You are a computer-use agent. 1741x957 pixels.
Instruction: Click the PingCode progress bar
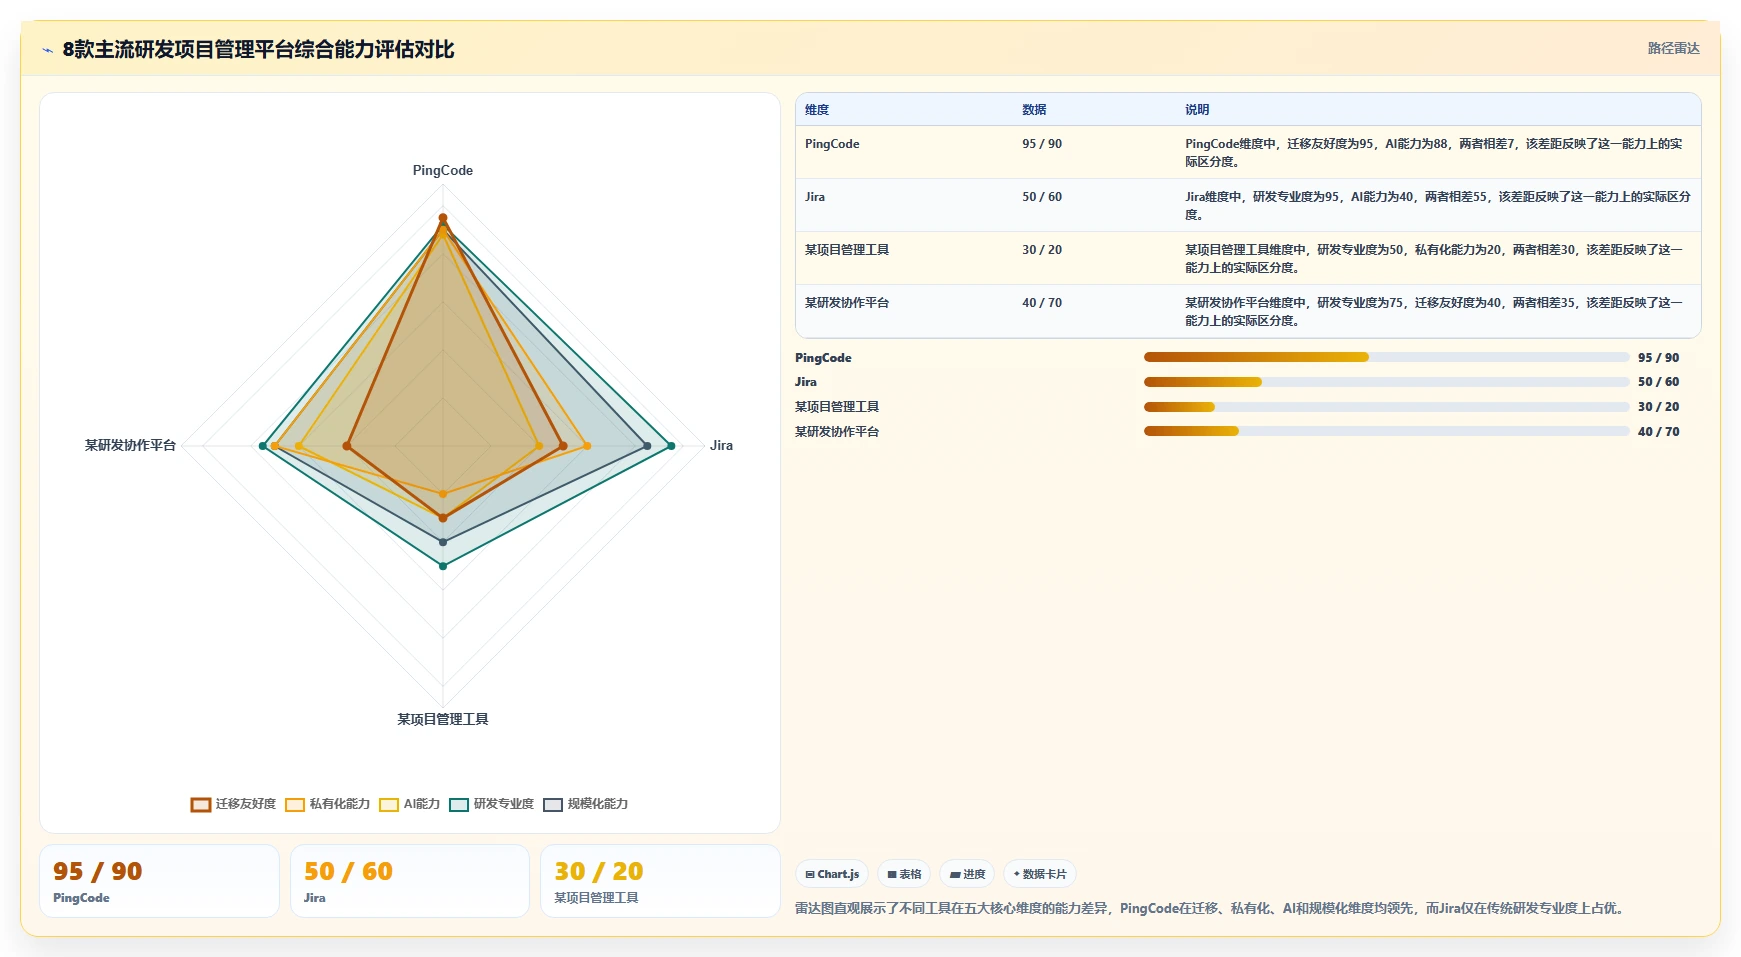(x=1387, y=357)
